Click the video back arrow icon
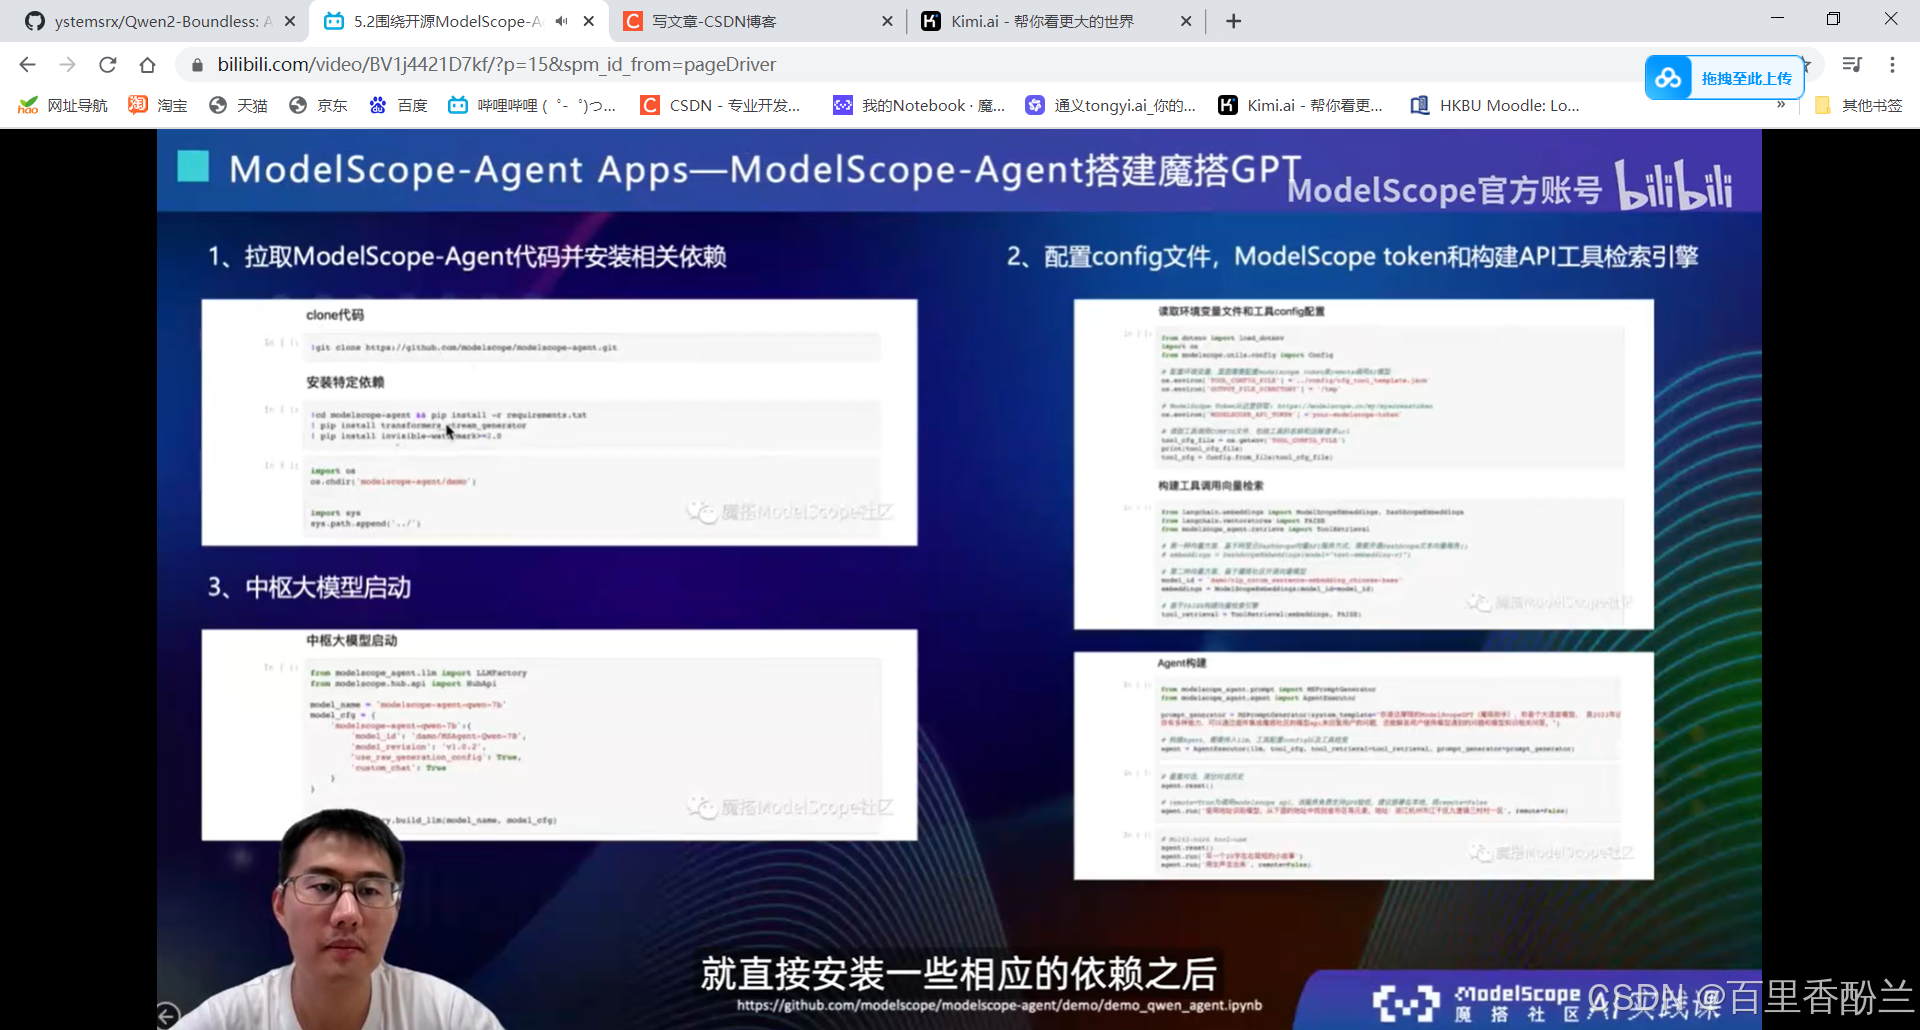 (168, 1015)
